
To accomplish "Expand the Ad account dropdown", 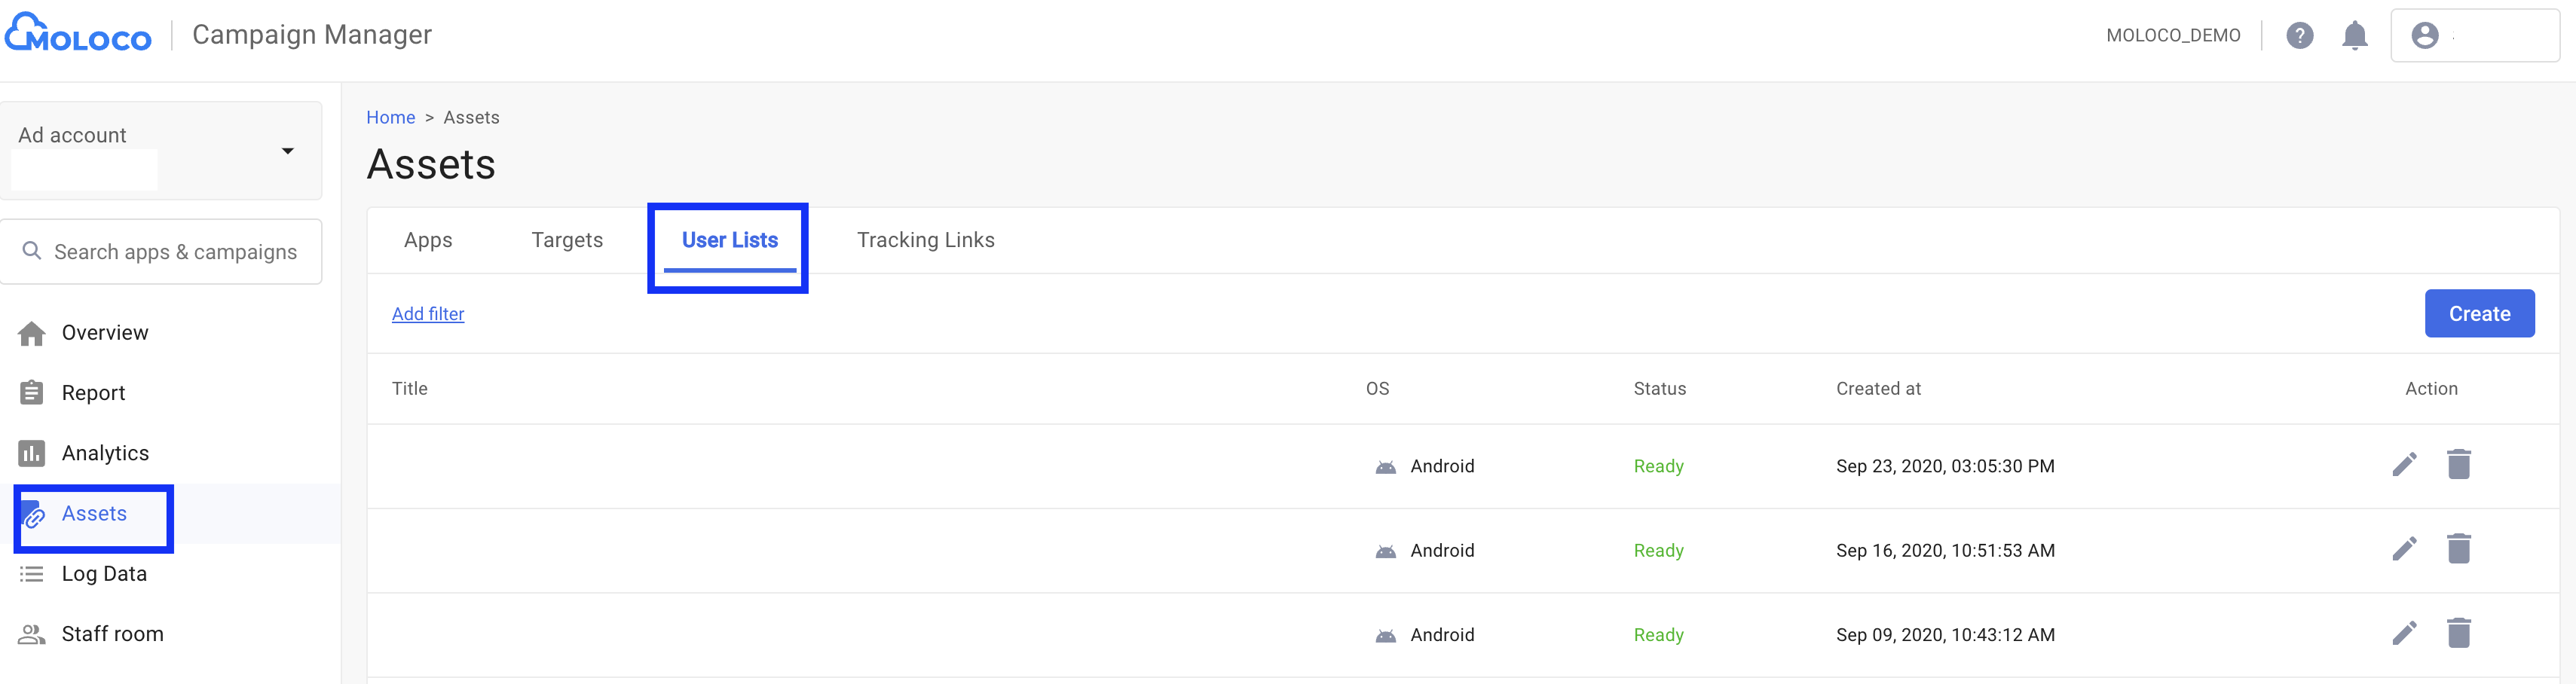I will pyautogui.click(x=287, y=151).
